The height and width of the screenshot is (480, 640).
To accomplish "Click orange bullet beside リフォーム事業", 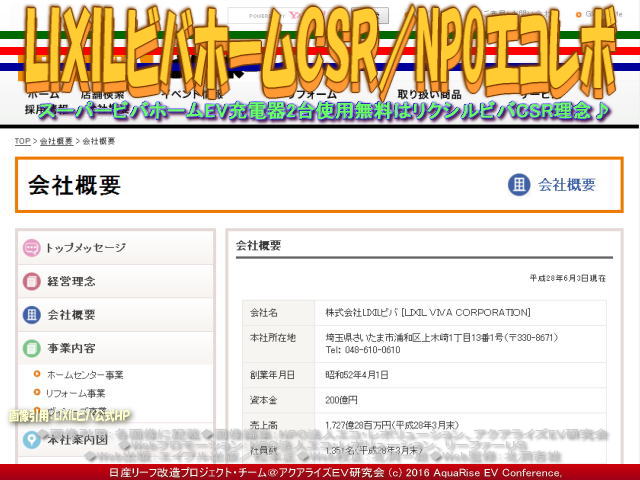I will coord(37,392).
